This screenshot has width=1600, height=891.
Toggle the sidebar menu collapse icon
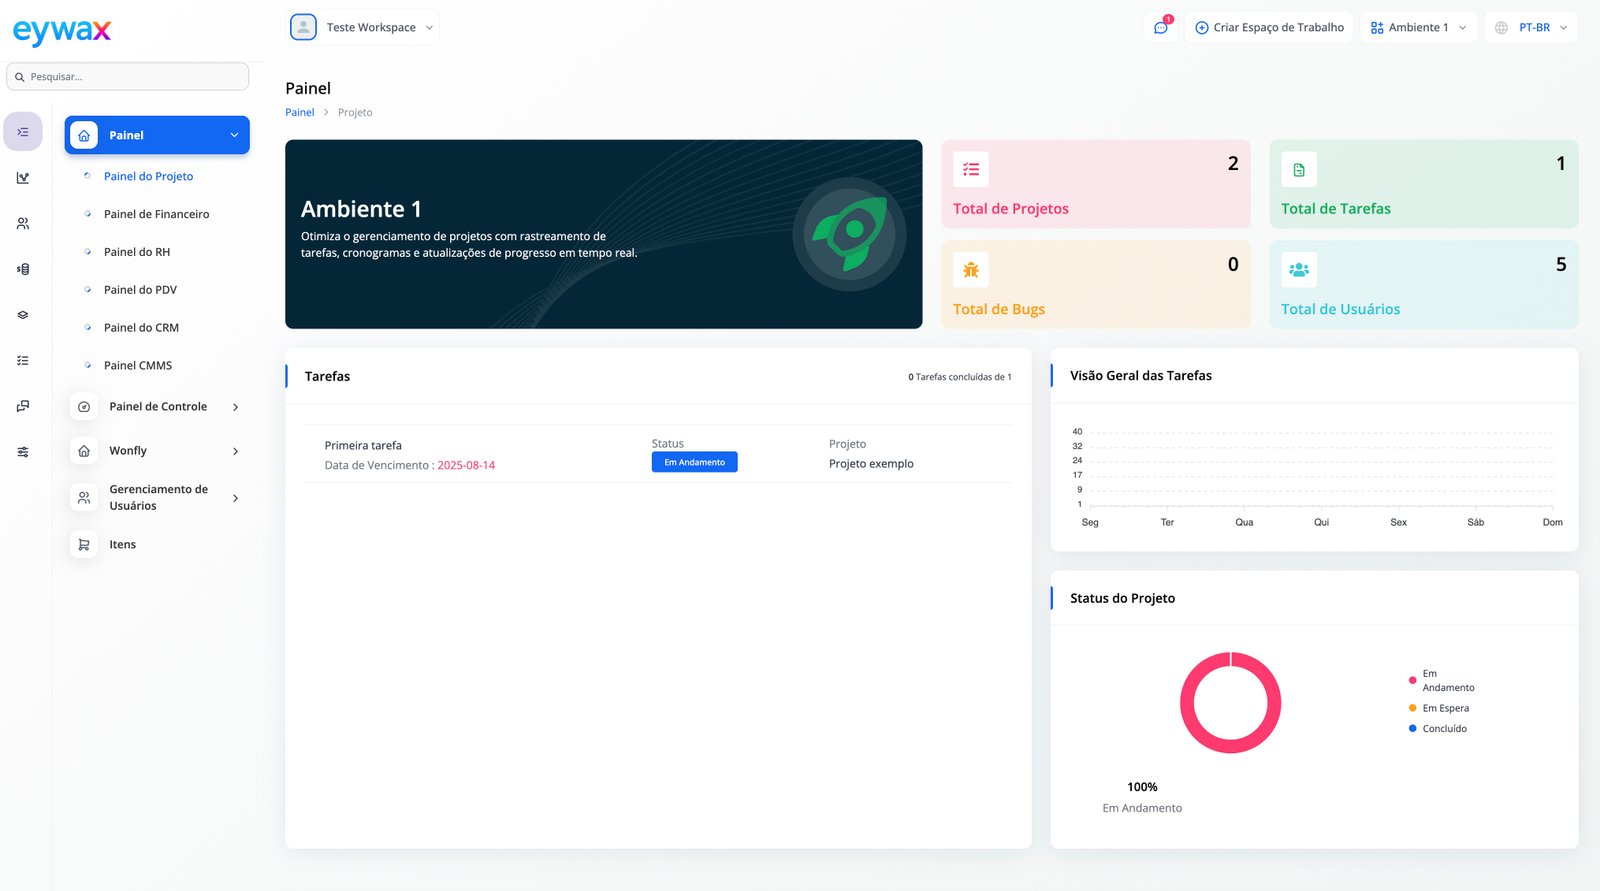(23, 132)
